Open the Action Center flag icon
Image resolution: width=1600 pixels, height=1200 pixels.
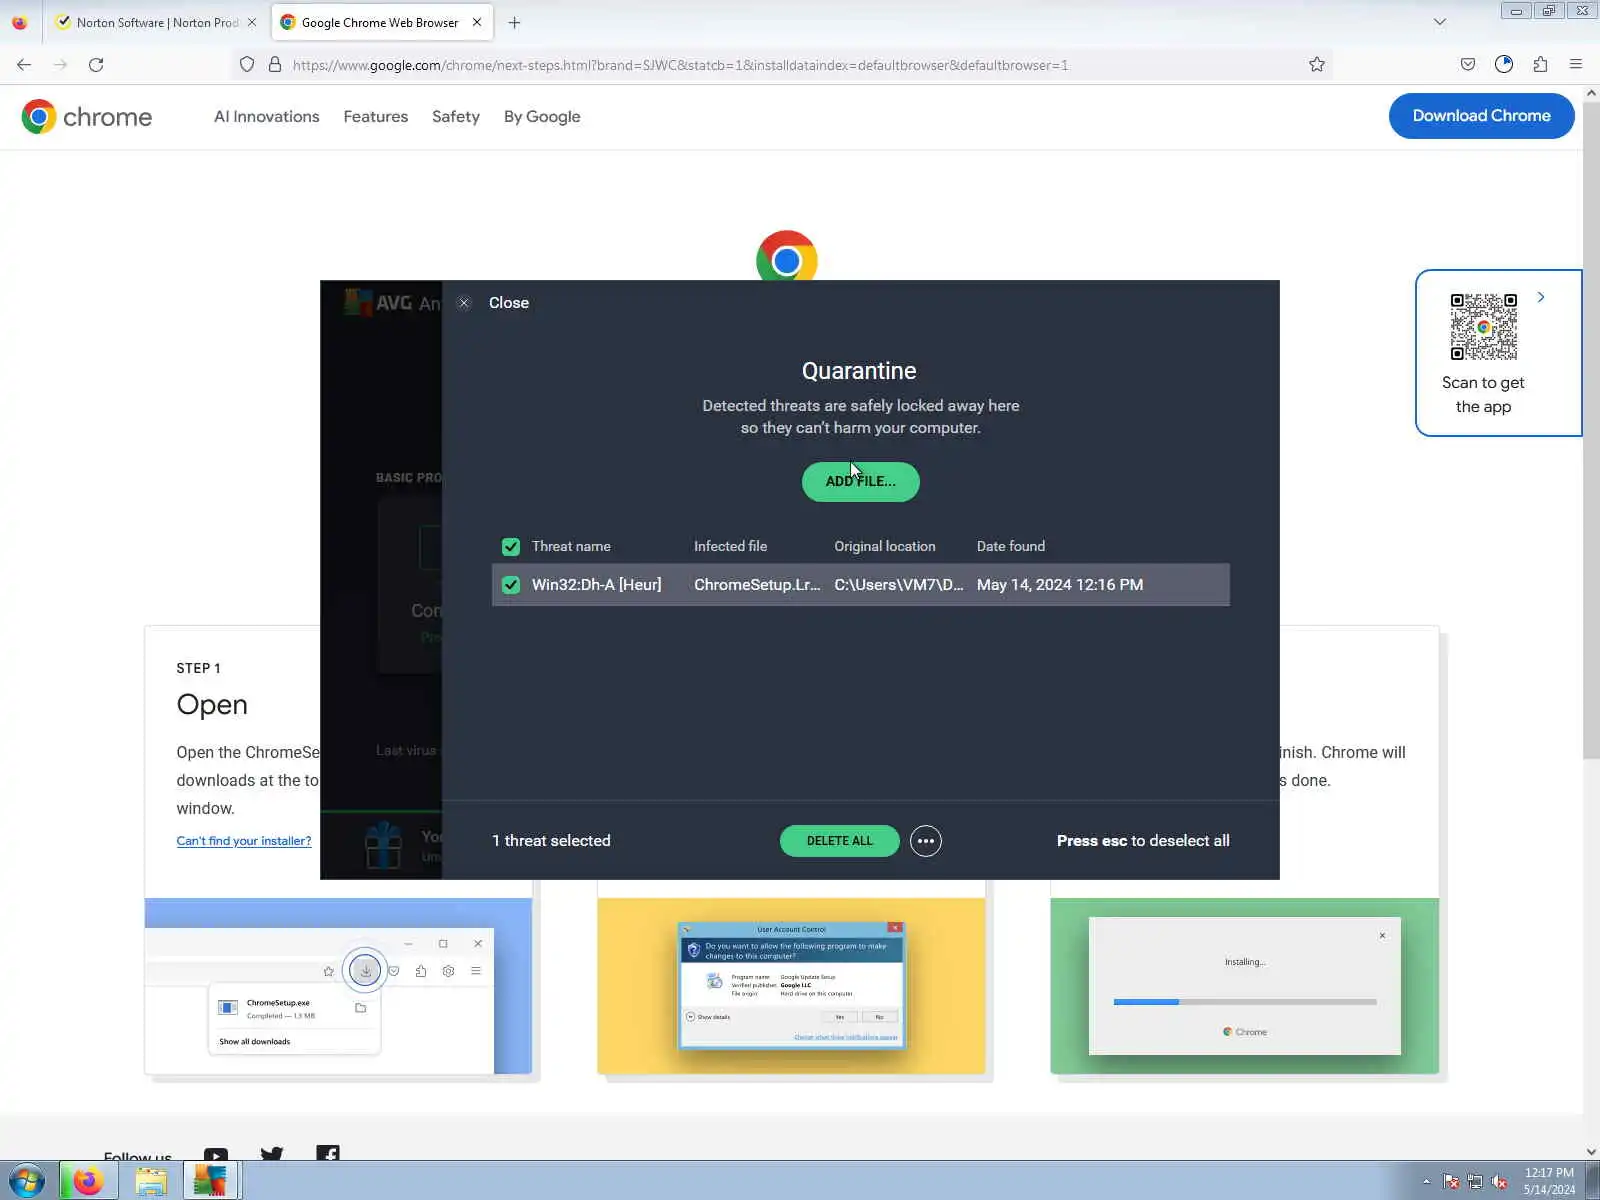click(1451, 1182)
